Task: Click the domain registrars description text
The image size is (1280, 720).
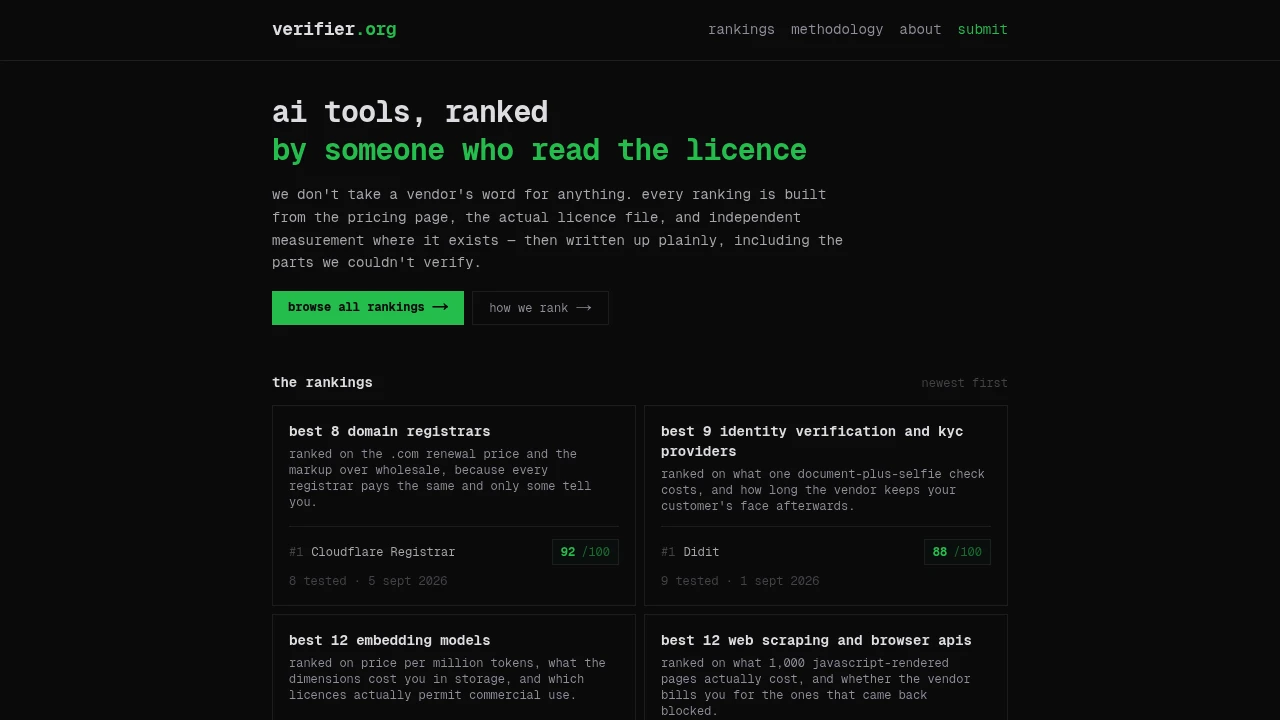Action: click(440, 478)
